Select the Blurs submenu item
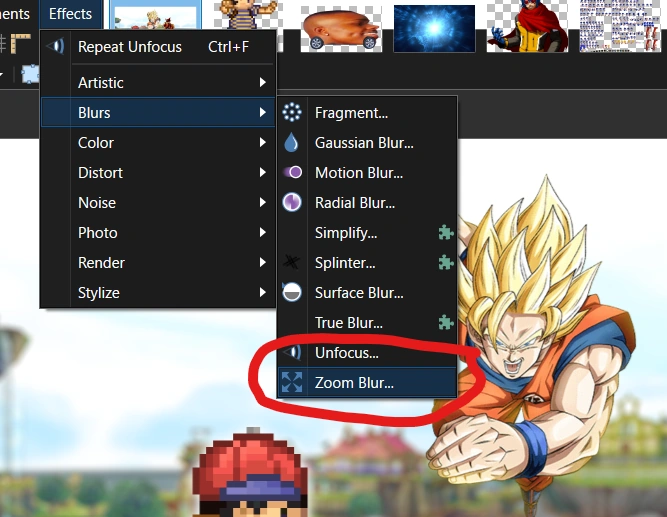 point(158,112)
